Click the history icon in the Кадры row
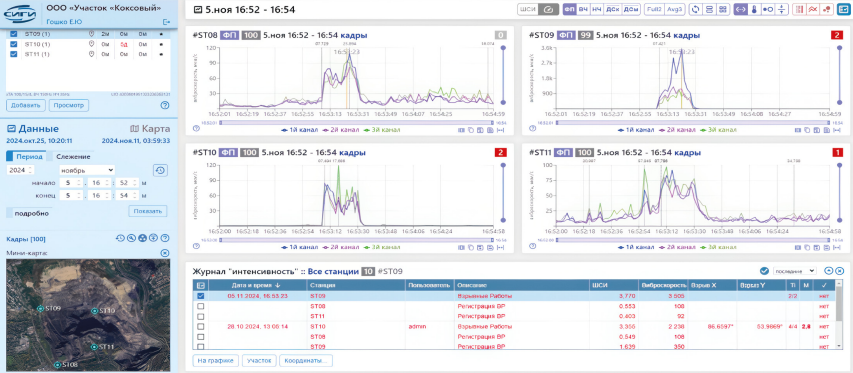Screen dimensions: 853x373 coord(119,238)
